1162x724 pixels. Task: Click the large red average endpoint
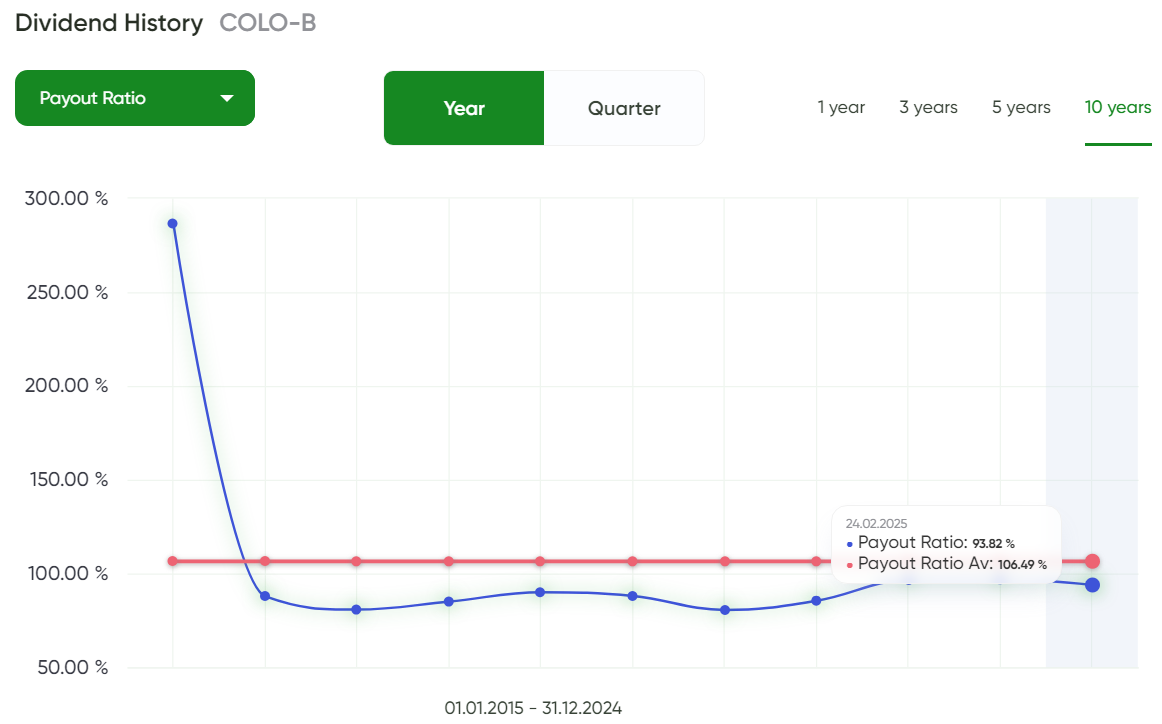(1092, 561)
